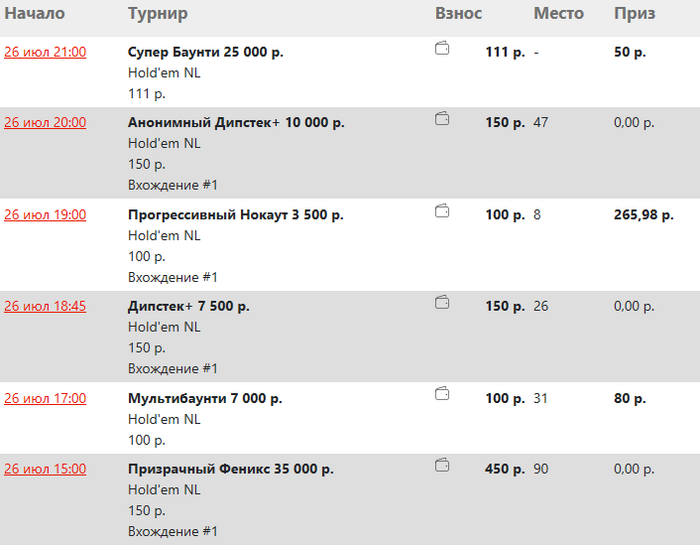Click wallet icon in Дипстек+ 7 500 row

pyautogui.click(x=442, y=303)
